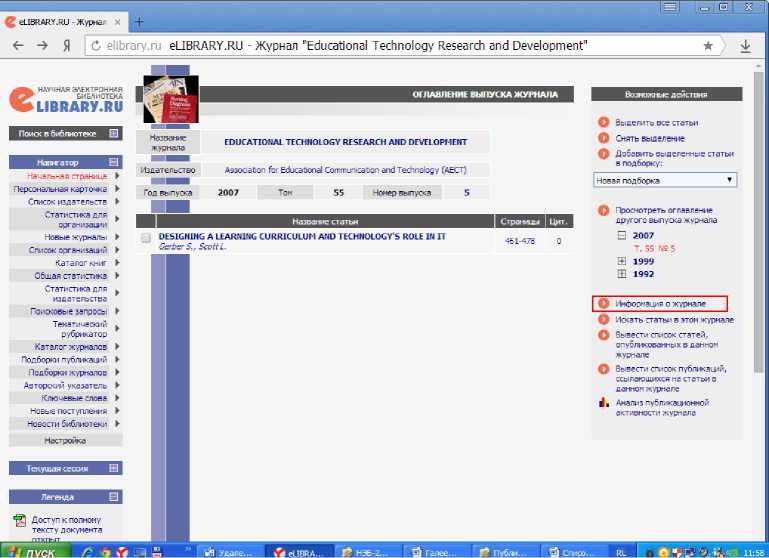
Task: Click the eLIBRARY.RU logo
Action: point(66,99)
